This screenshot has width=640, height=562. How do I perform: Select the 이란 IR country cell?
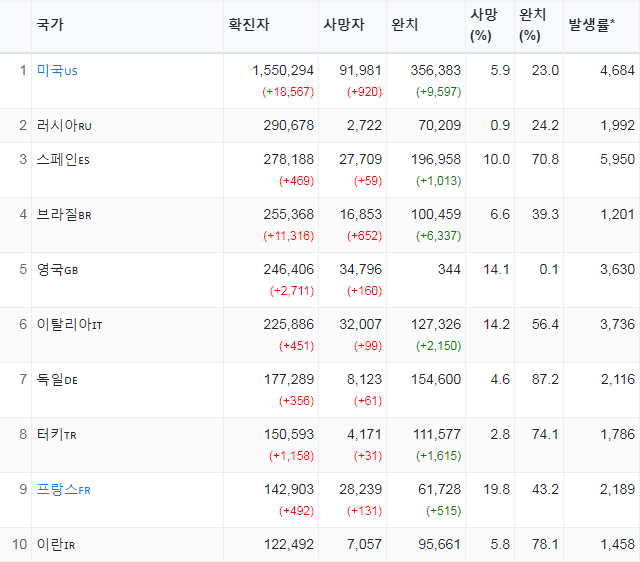point(56,544)
